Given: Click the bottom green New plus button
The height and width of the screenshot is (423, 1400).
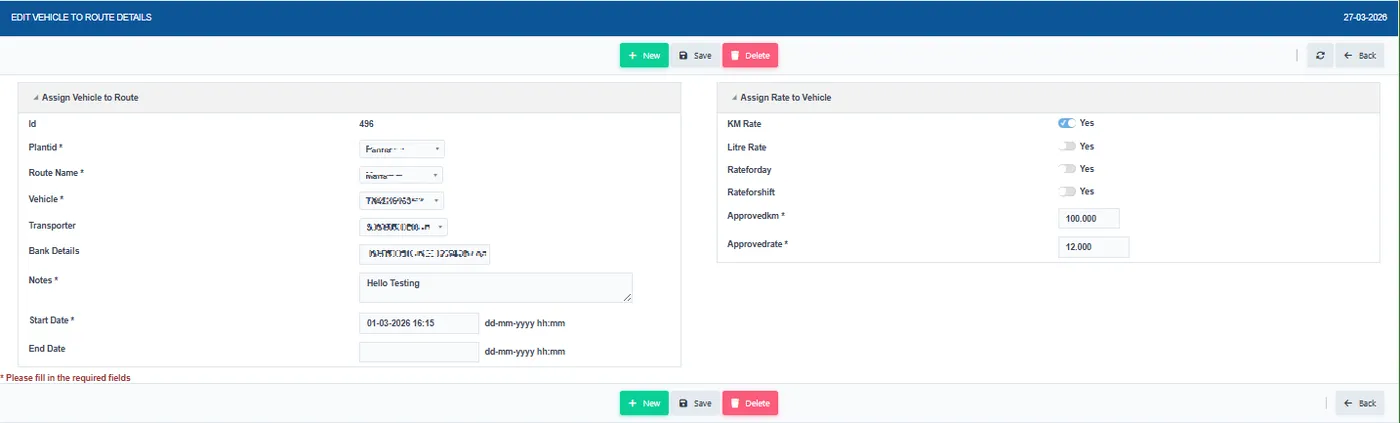Looking at the screenshot, I should [x=644, y=403].
